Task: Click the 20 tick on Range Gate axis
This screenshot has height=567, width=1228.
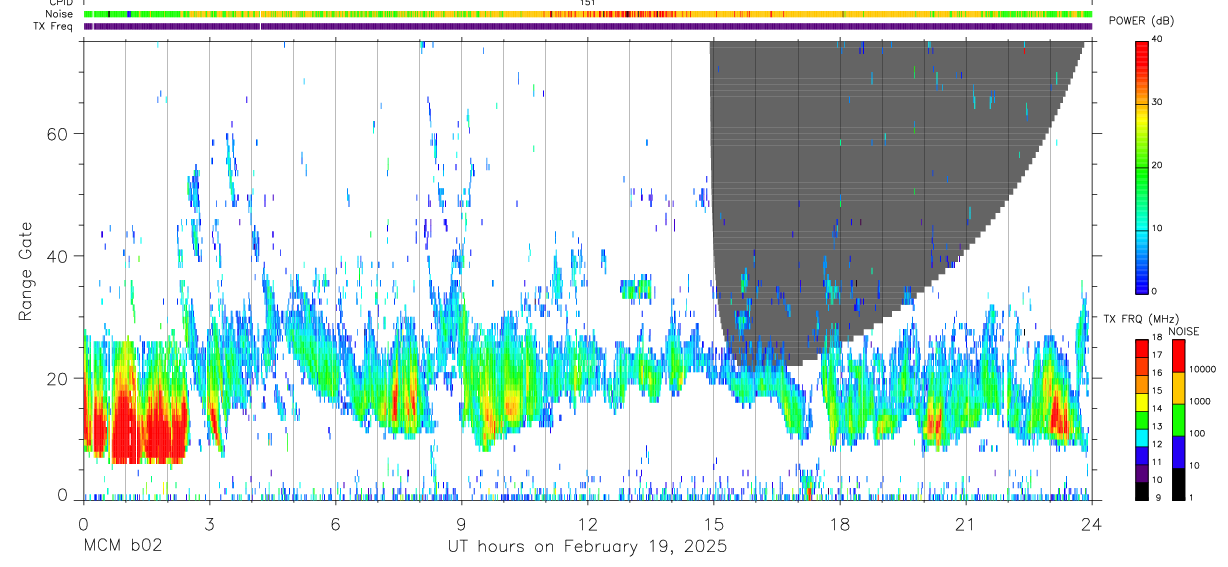Action: tap(59, 378)
